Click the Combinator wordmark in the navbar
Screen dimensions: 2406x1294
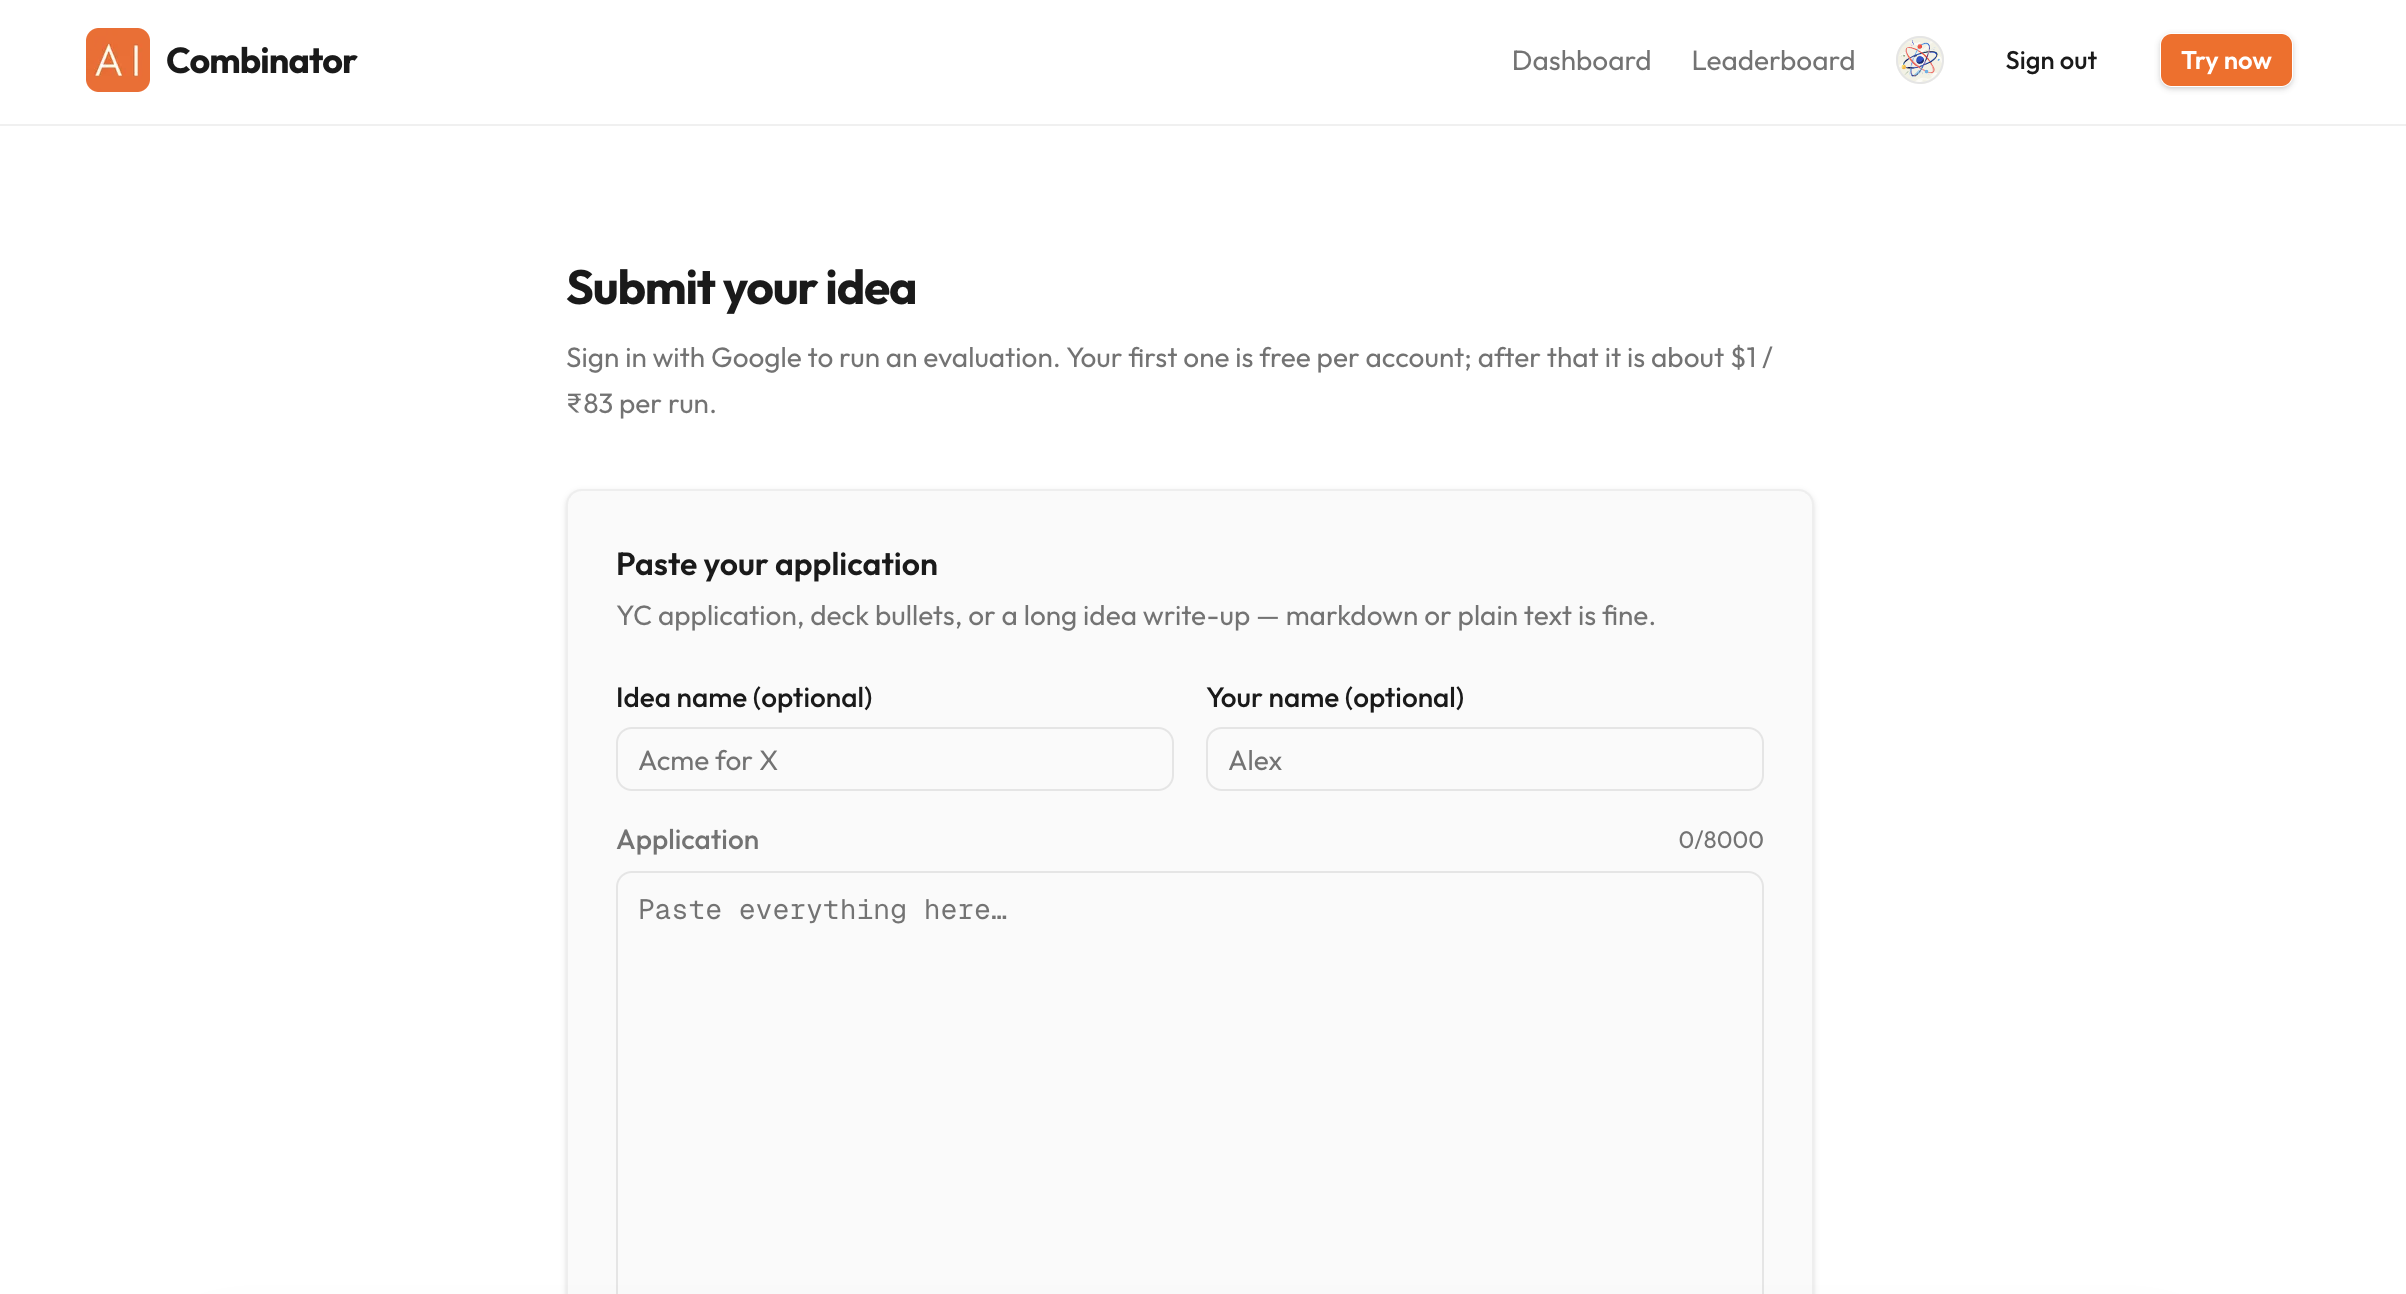(260, 60)
